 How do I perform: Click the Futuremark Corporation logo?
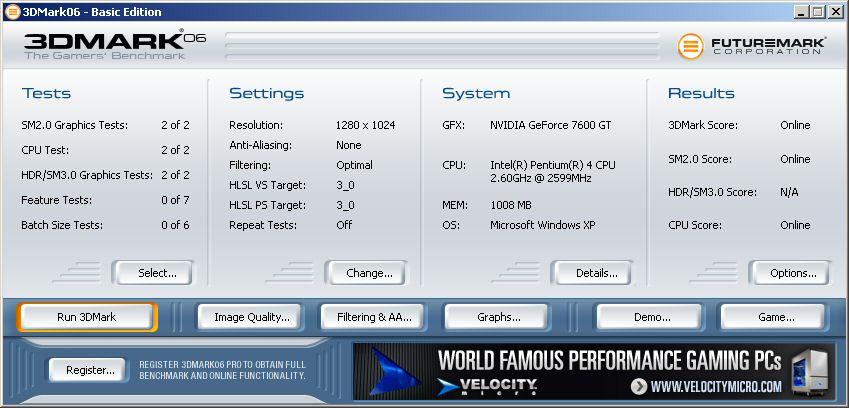752,46
